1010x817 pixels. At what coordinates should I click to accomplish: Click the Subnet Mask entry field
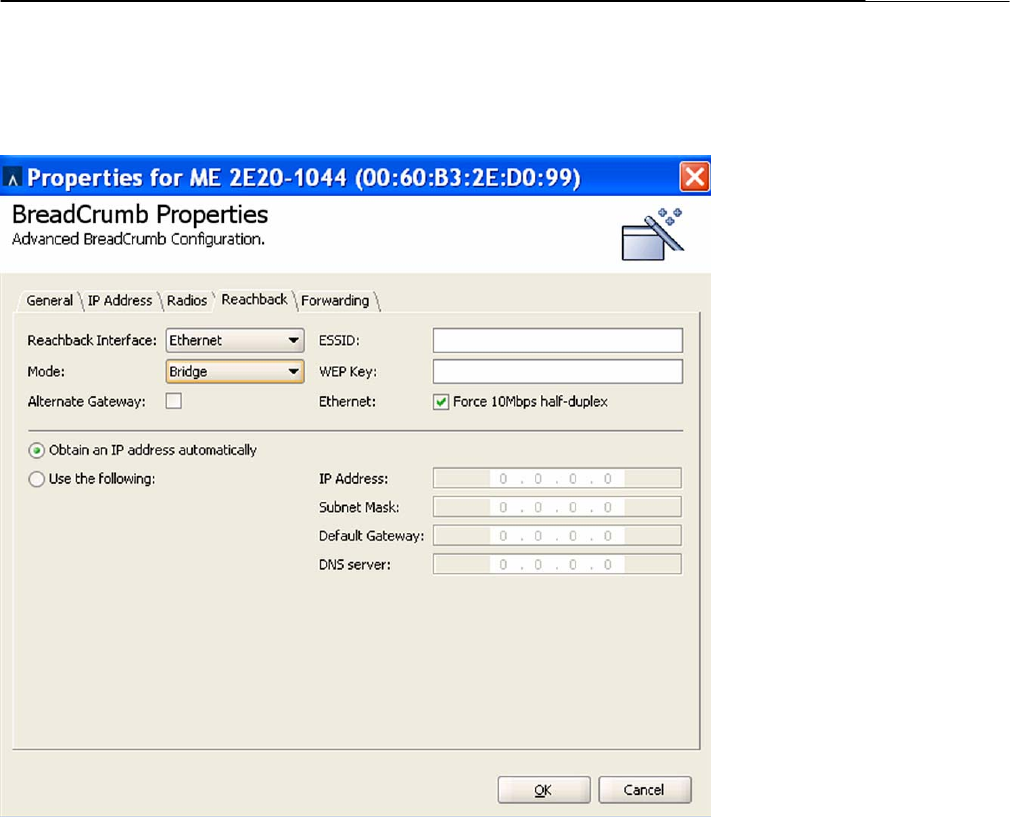tap(557, 507)
